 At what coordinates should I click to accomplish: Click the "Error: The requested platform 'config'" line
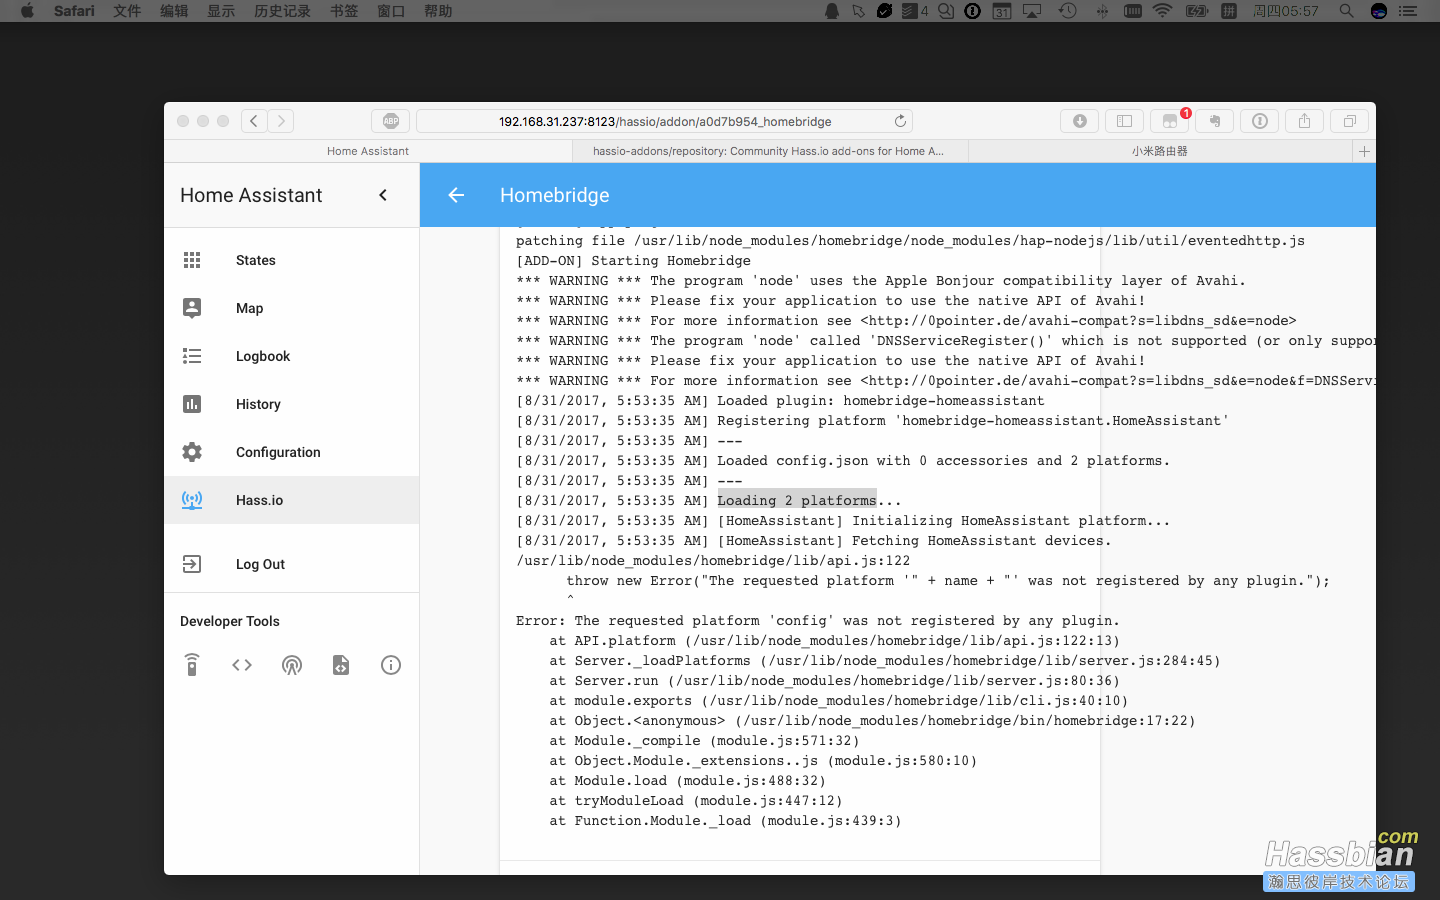point(818,620)
